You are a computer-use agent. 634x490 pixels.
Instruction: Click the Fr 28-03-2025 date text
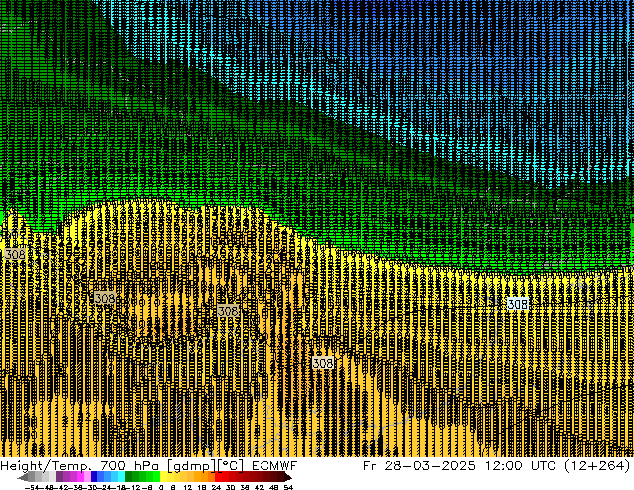pyautogui.click(x=419, y=466)
